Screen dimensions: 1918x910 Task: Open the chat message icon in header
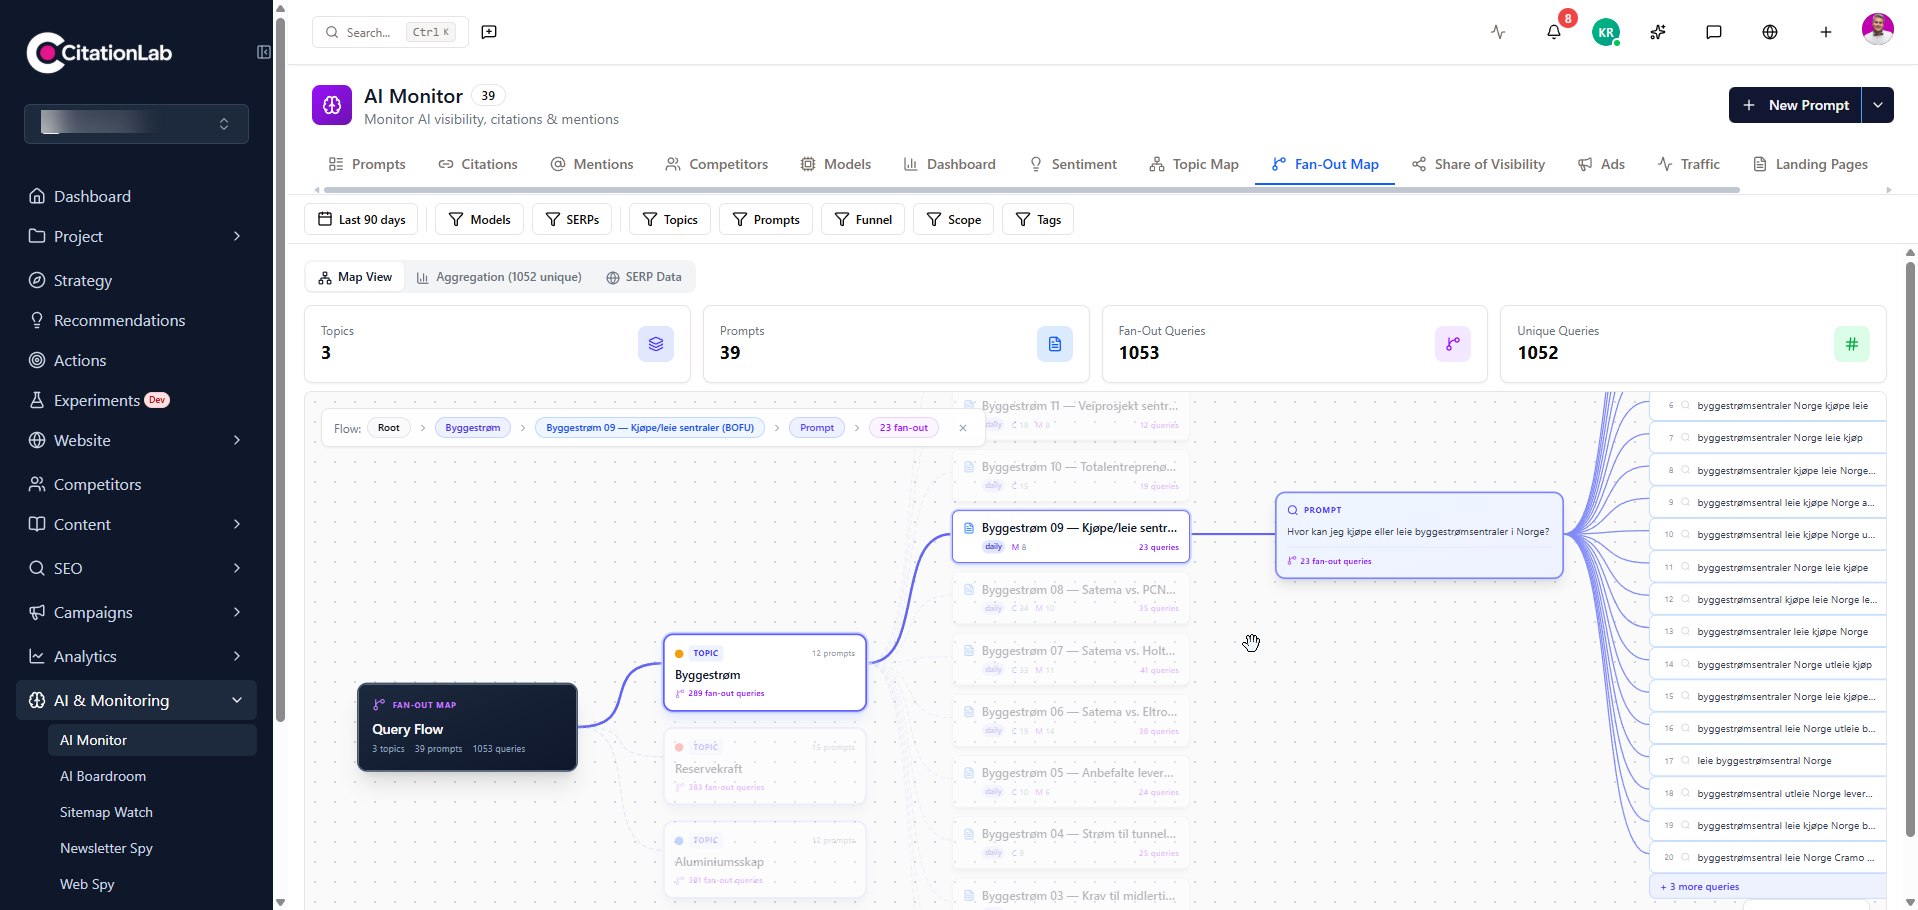(x=1714, y=32)
